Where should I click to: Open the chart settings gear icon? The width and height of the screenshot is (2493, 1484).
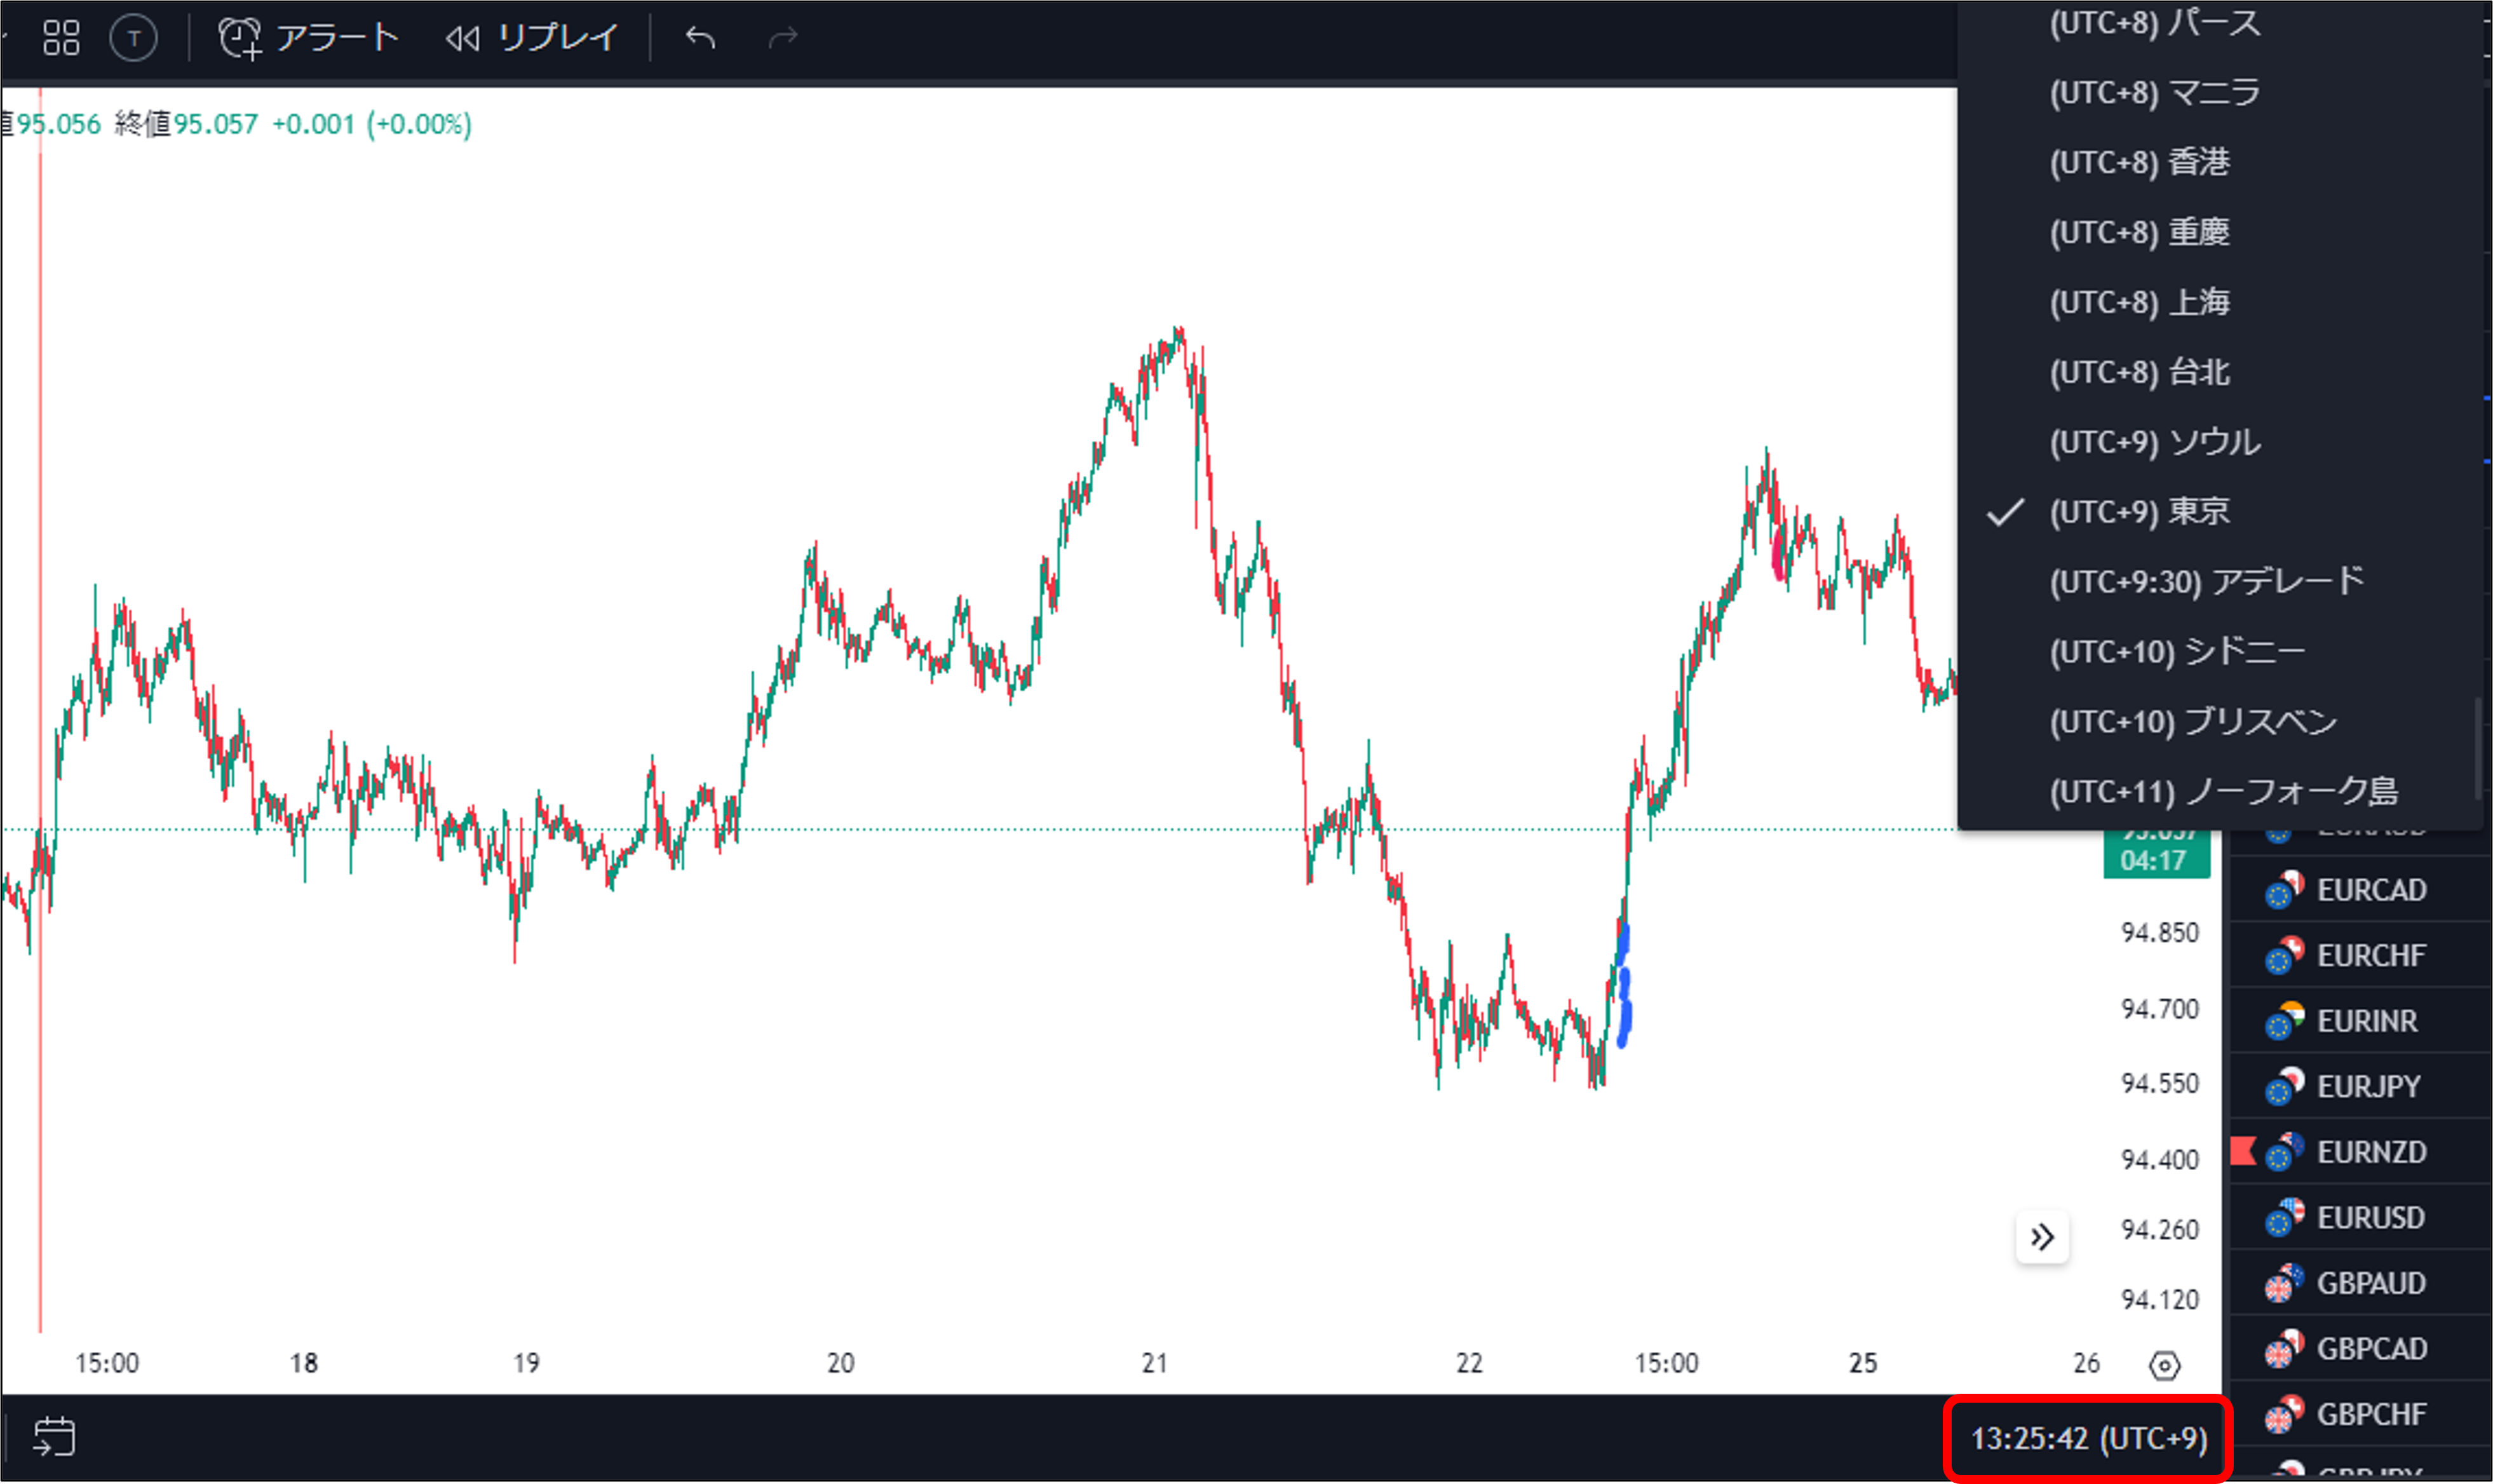tap(2164, 1365)
